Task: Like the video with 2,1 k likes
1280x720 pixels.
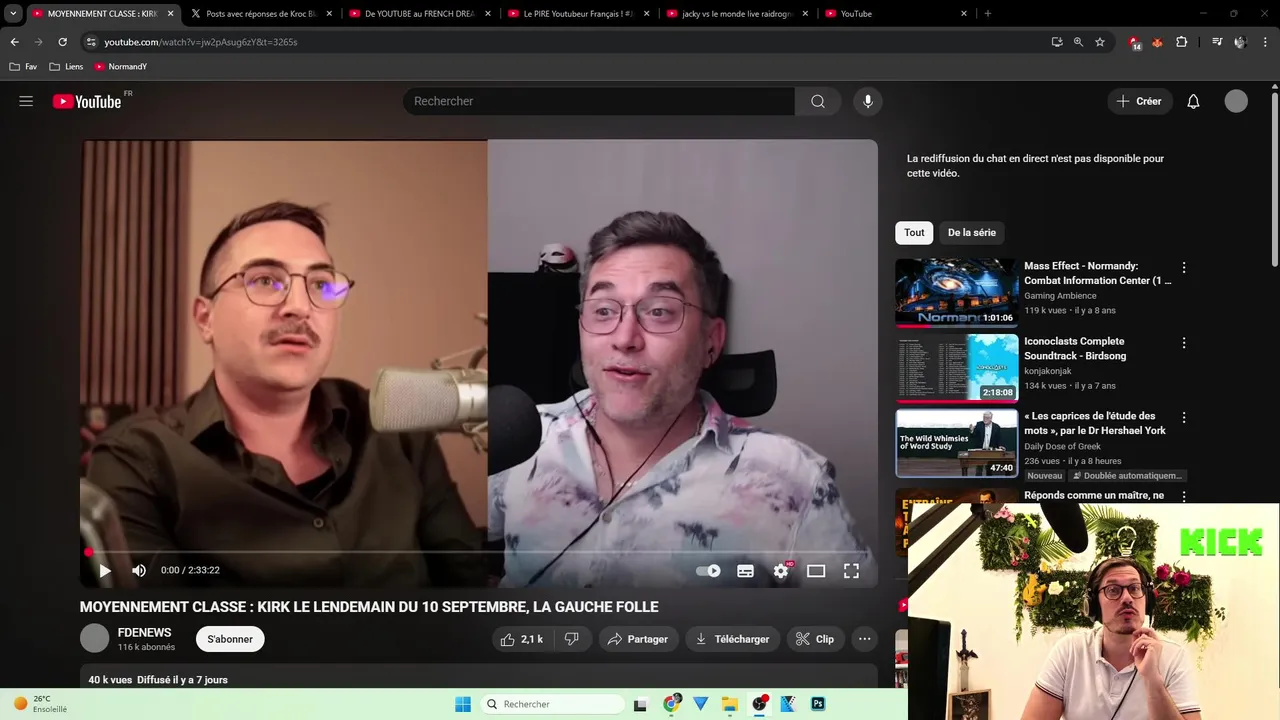Action: [x=522, y=639]
